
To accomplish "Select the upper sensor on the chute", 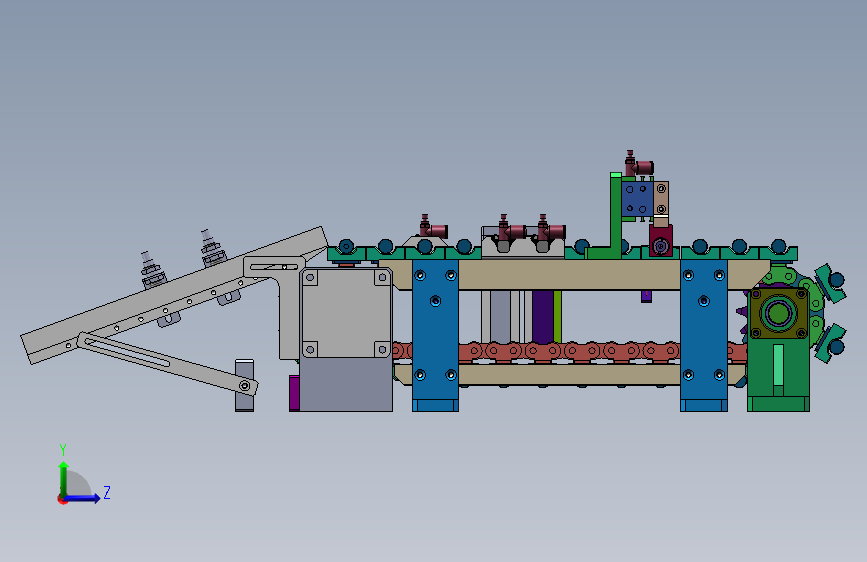I will (211, 248).
